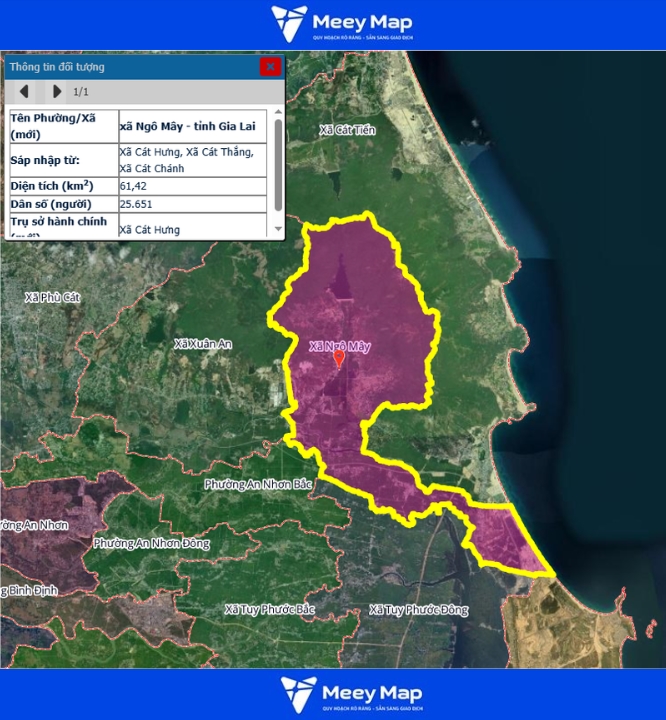Click the xã Ngô Mây - tỉnh Gia Lai cell
Viewport: 666px width, 720px height.
192,126
